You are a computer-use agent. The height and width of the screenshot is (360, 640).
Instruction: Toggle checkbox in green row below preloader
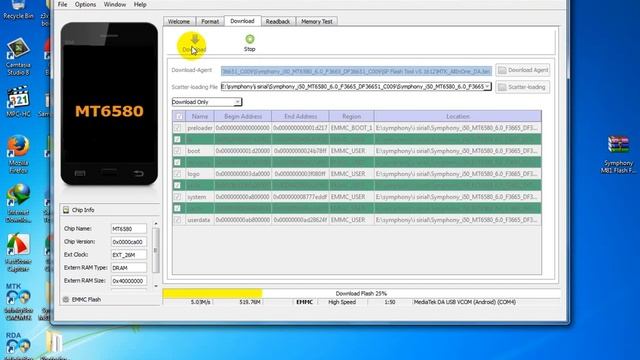177,139
